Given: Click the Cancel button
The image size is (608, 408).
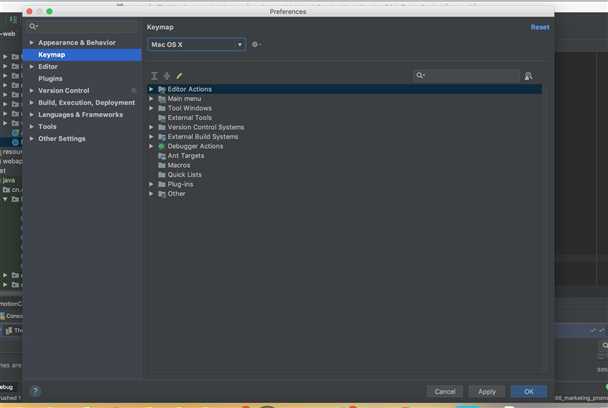Looking at the screenshot, I should (445, 392).
